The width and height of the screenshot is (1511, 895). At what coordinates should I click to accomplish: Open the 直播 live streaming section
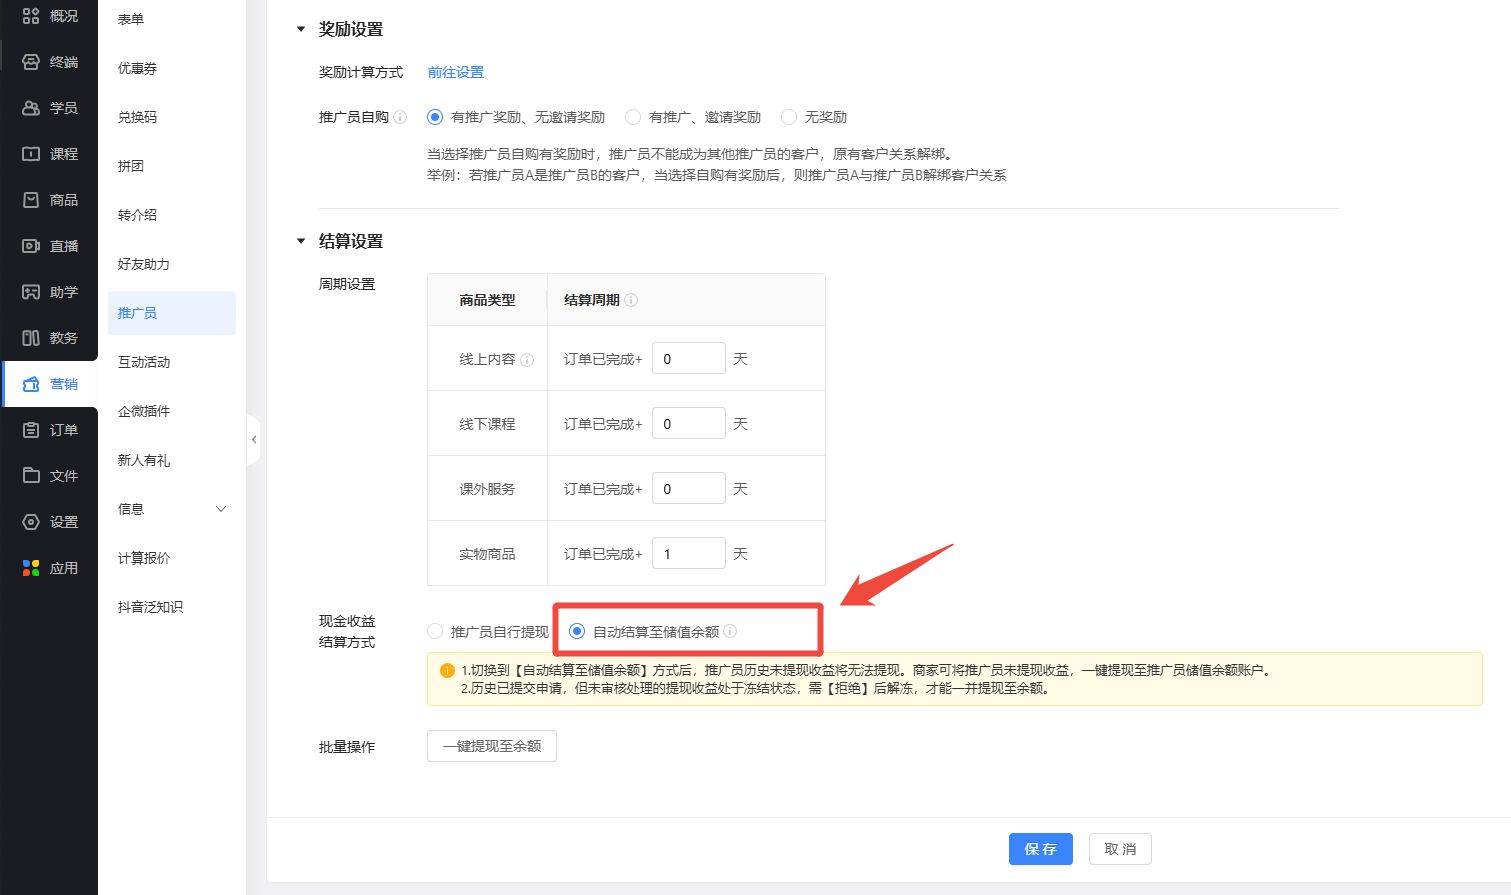50,245
